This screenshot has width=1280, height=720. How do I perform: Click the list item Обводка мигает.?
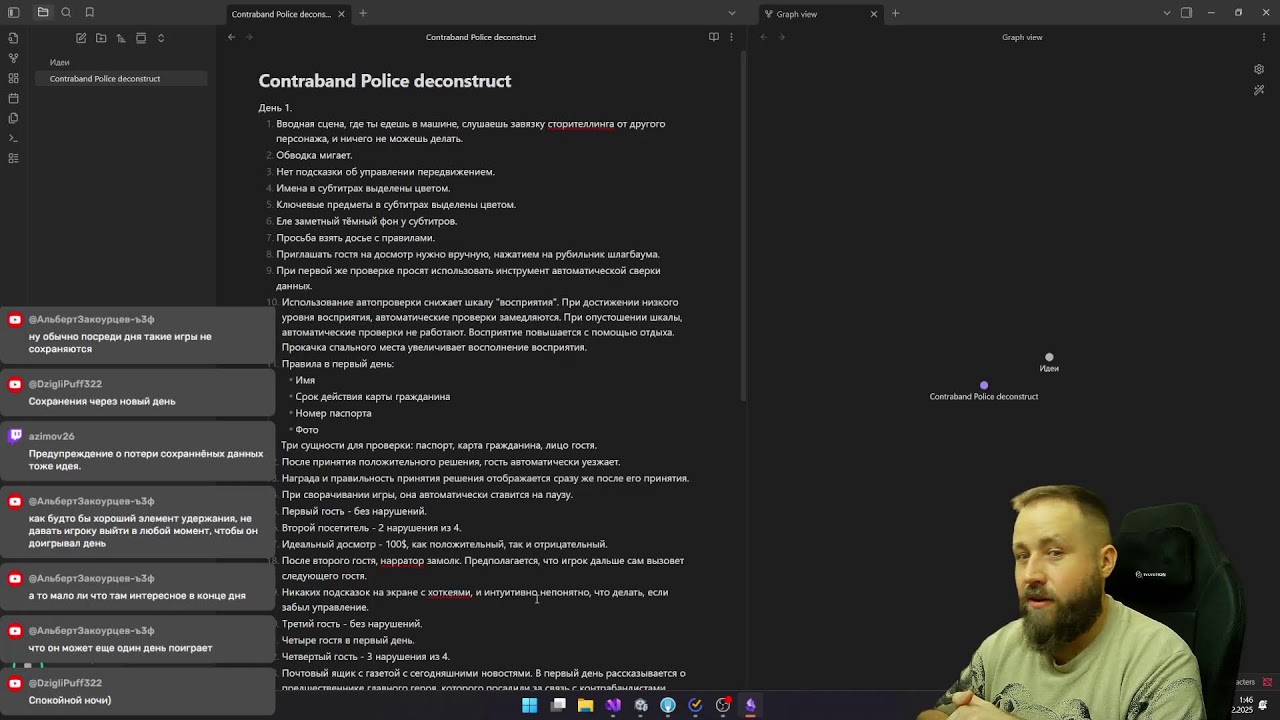pyautogui.click(x=314, y=155)
